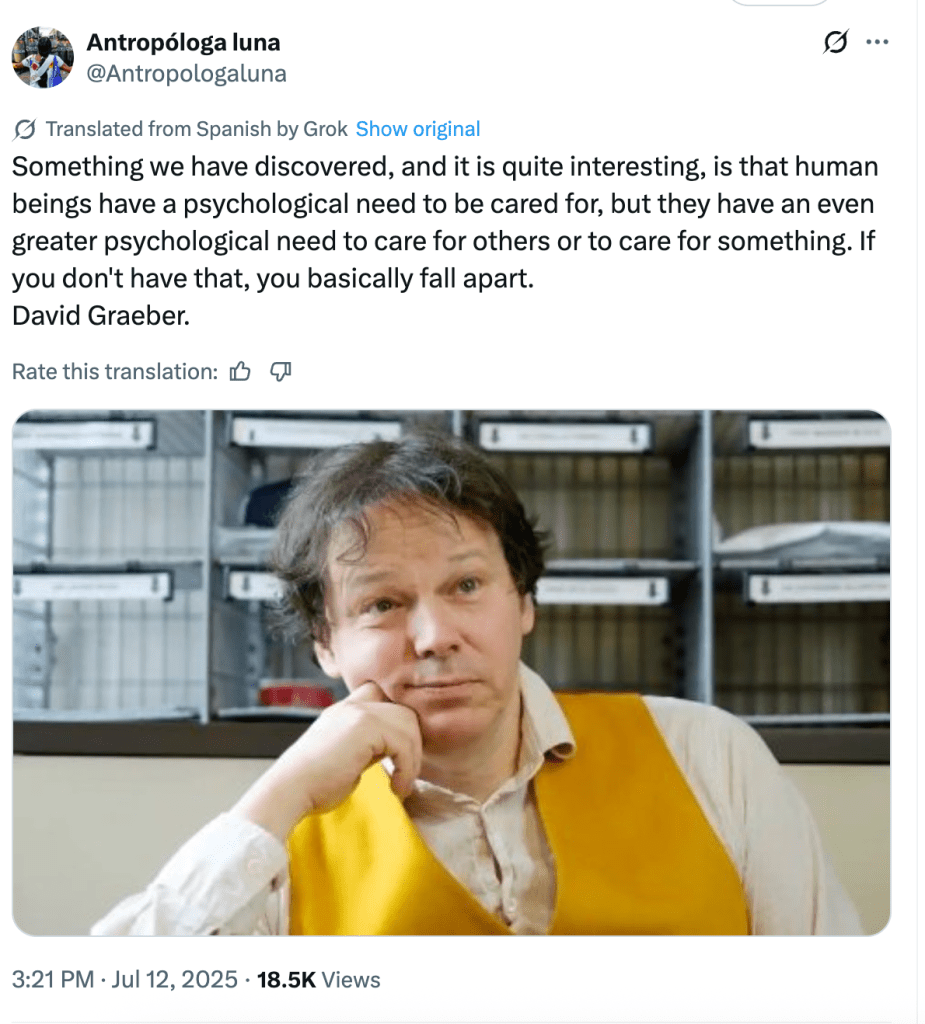
Task: Click the "18.5K Views" count
Action: (x=319, y=979)
